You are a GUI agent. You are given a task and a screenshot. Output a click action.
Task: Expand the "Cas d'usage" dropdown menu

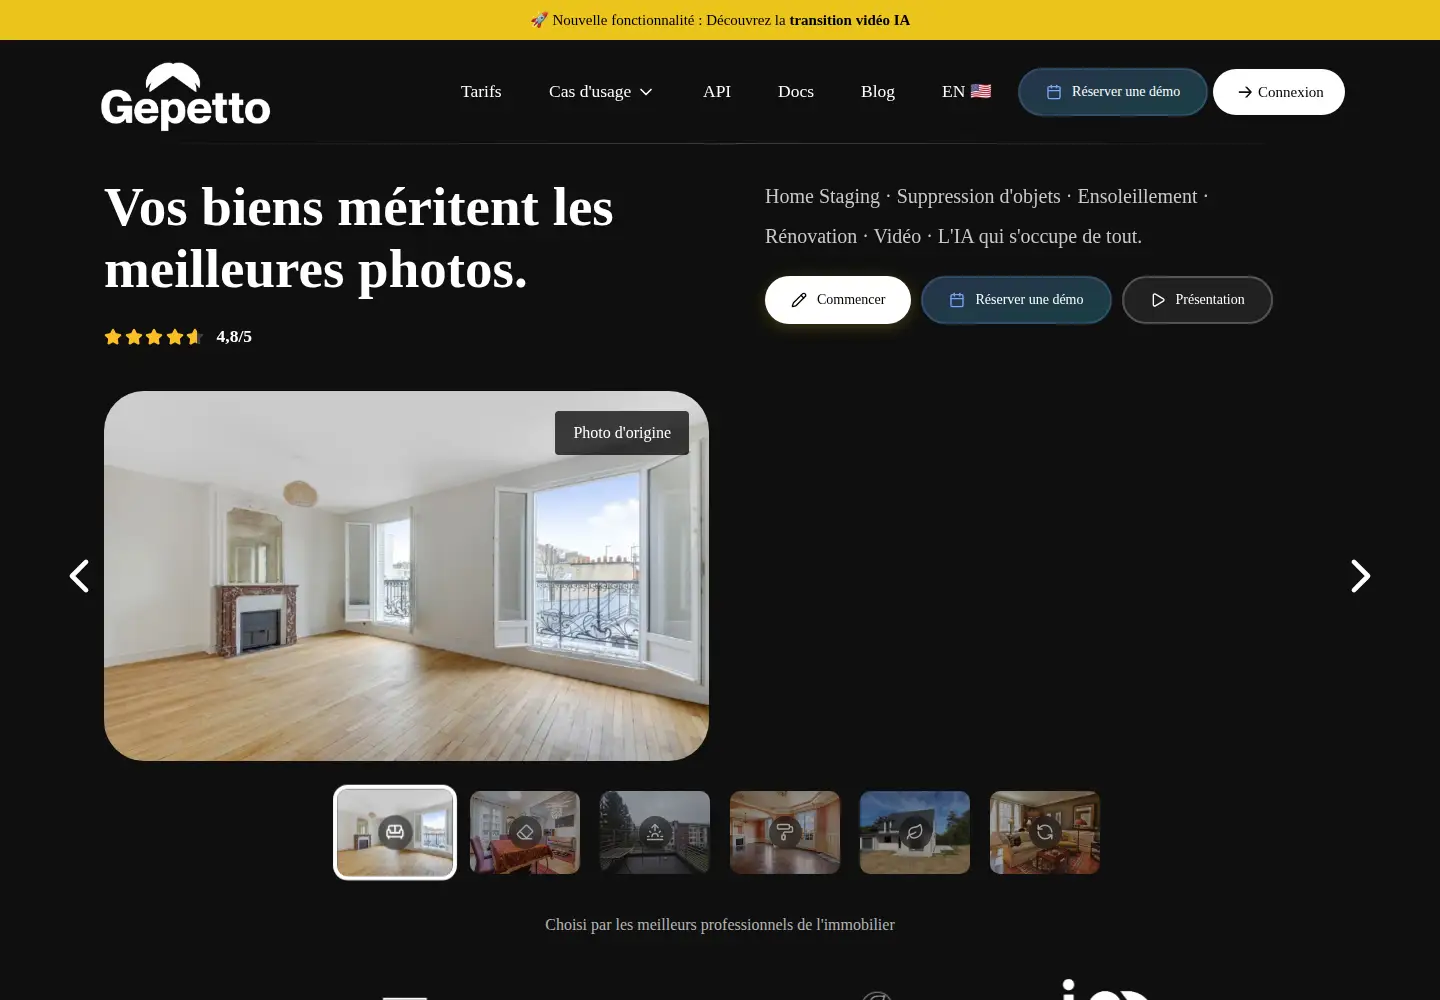point(601,92)
